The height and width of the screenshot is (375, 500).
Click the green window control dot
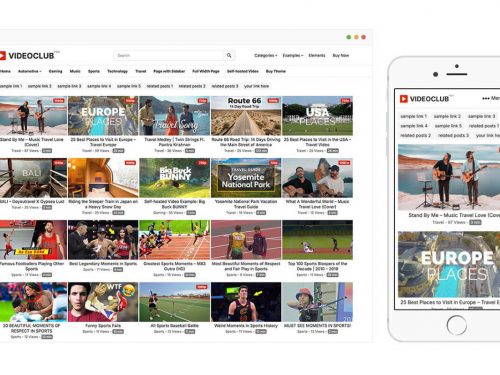(x=349, y=37)
